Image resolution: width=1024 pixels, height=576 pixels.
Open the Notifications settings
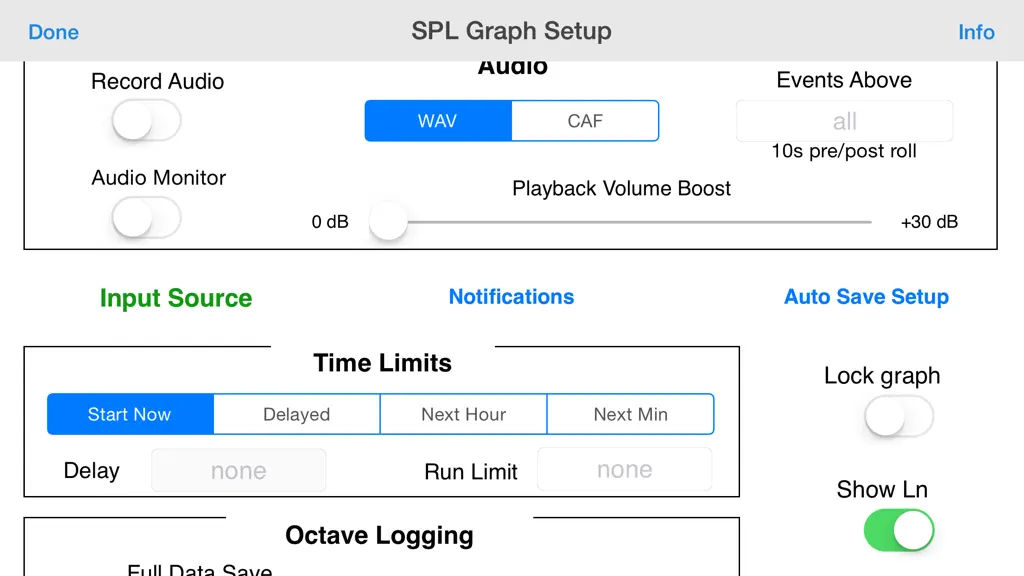(511, 296)
